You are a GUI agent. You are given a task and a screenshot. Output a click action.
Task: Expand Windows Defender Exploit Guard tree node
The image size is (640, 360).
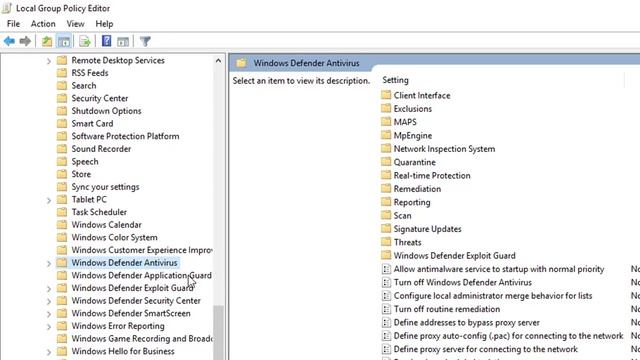coord(49,289)
